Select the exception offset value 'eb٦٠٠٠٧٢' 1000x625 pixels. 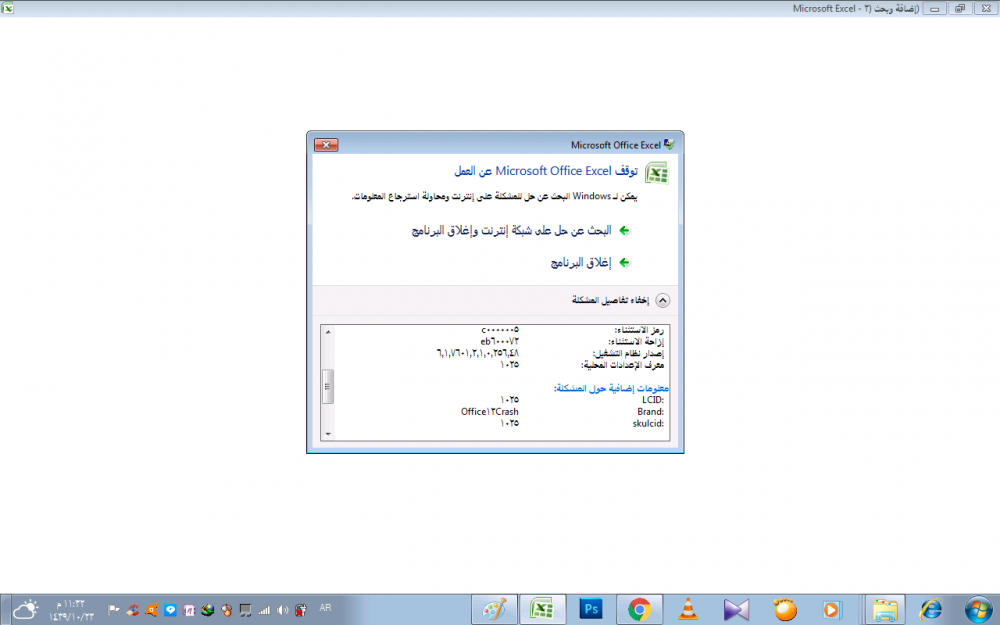click(499, 341)
